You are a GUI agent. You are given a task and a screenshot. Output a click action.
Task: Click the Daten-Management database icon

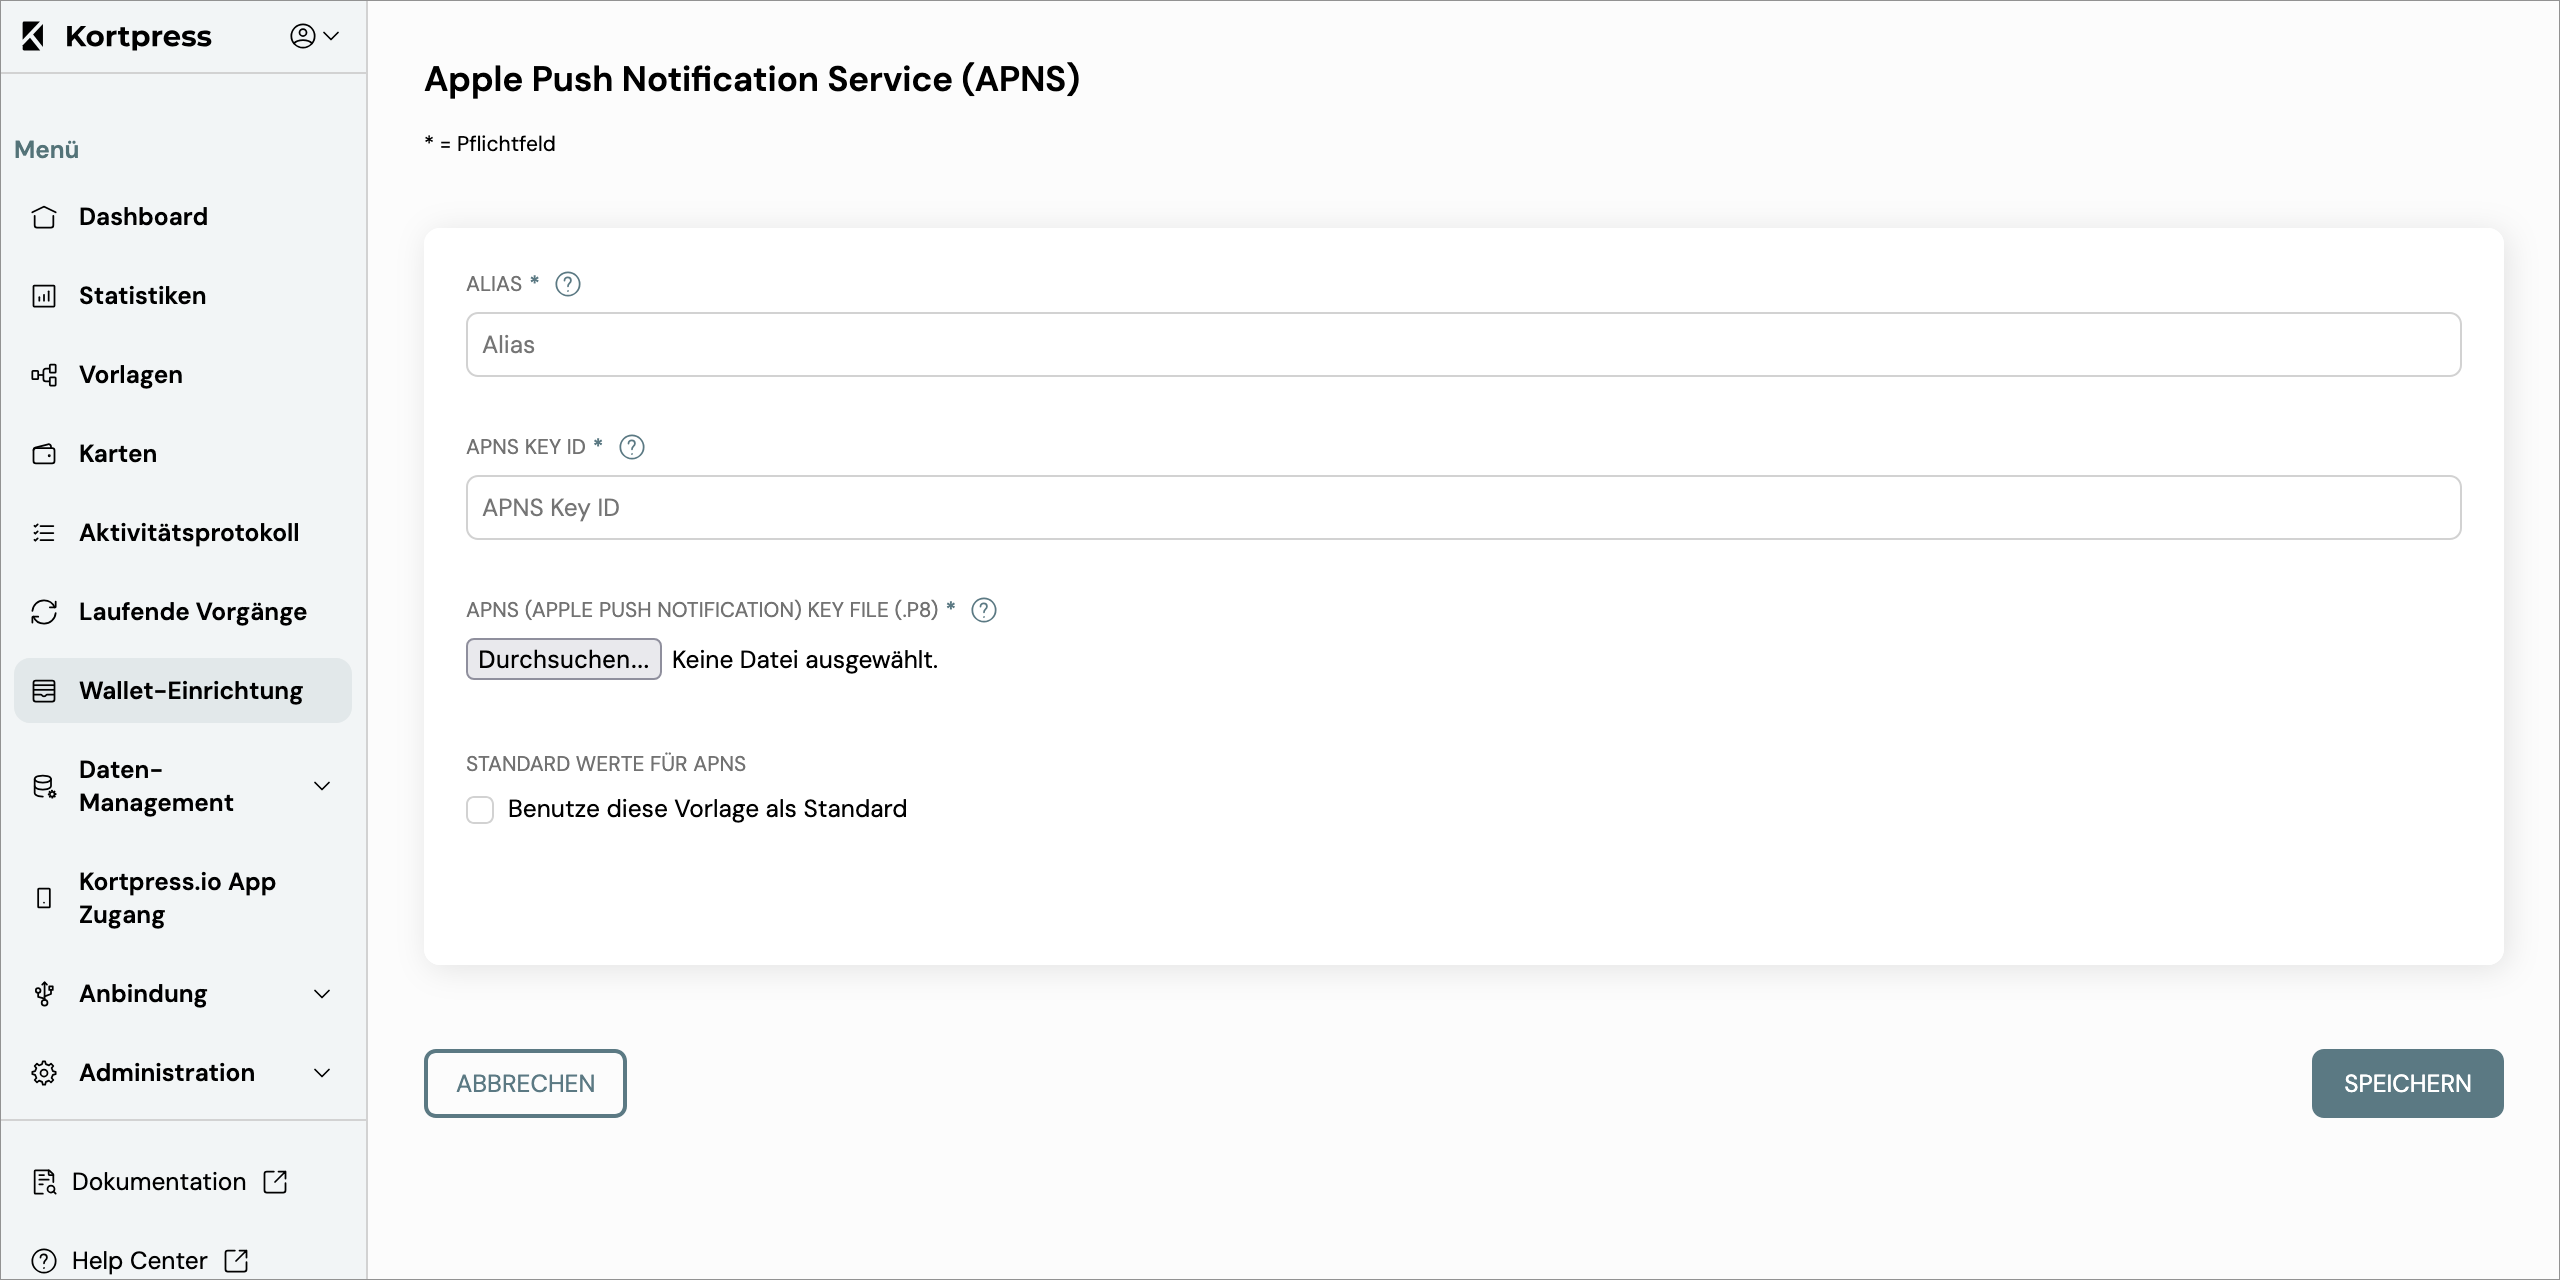tap(44, 787)
